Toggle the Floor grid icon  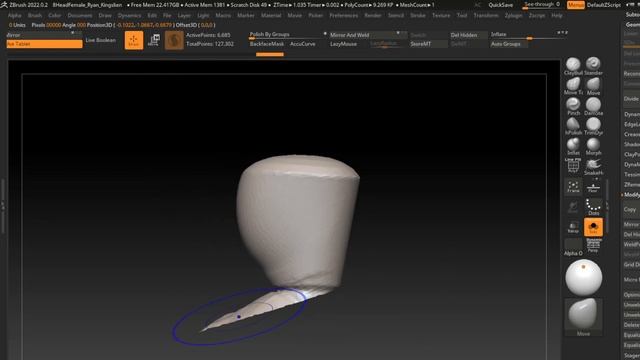tap(593, 187)
